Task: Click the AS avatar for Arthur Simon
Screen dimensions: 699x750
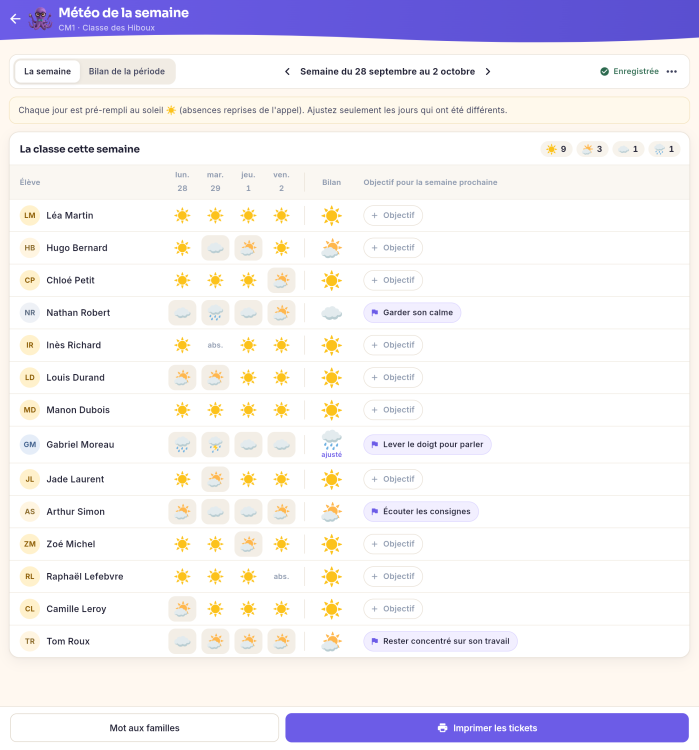Action: click(x=30, y=511)
